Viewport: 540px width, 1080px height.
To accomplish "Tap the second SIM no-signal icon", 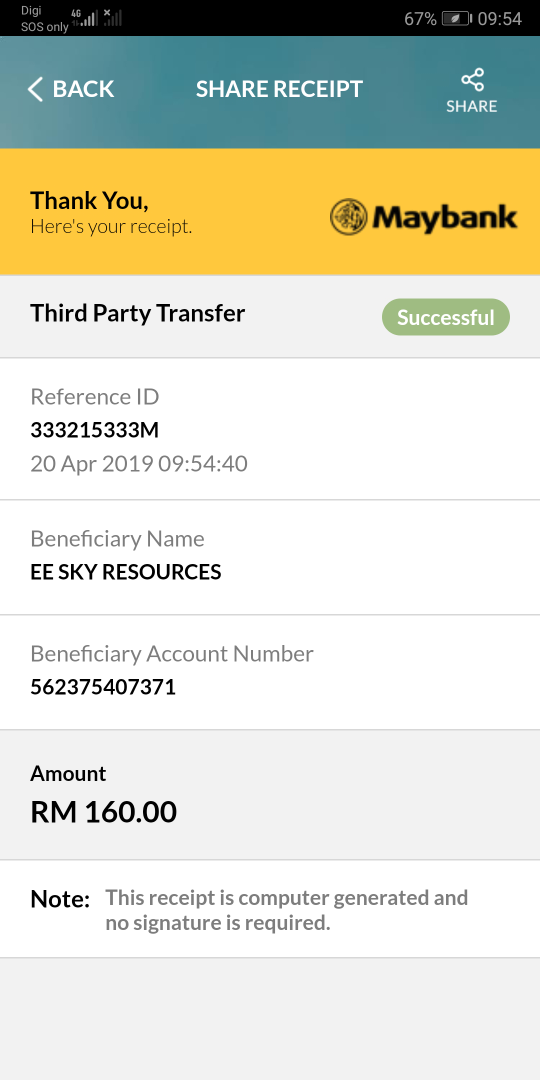I will (112, 17).
